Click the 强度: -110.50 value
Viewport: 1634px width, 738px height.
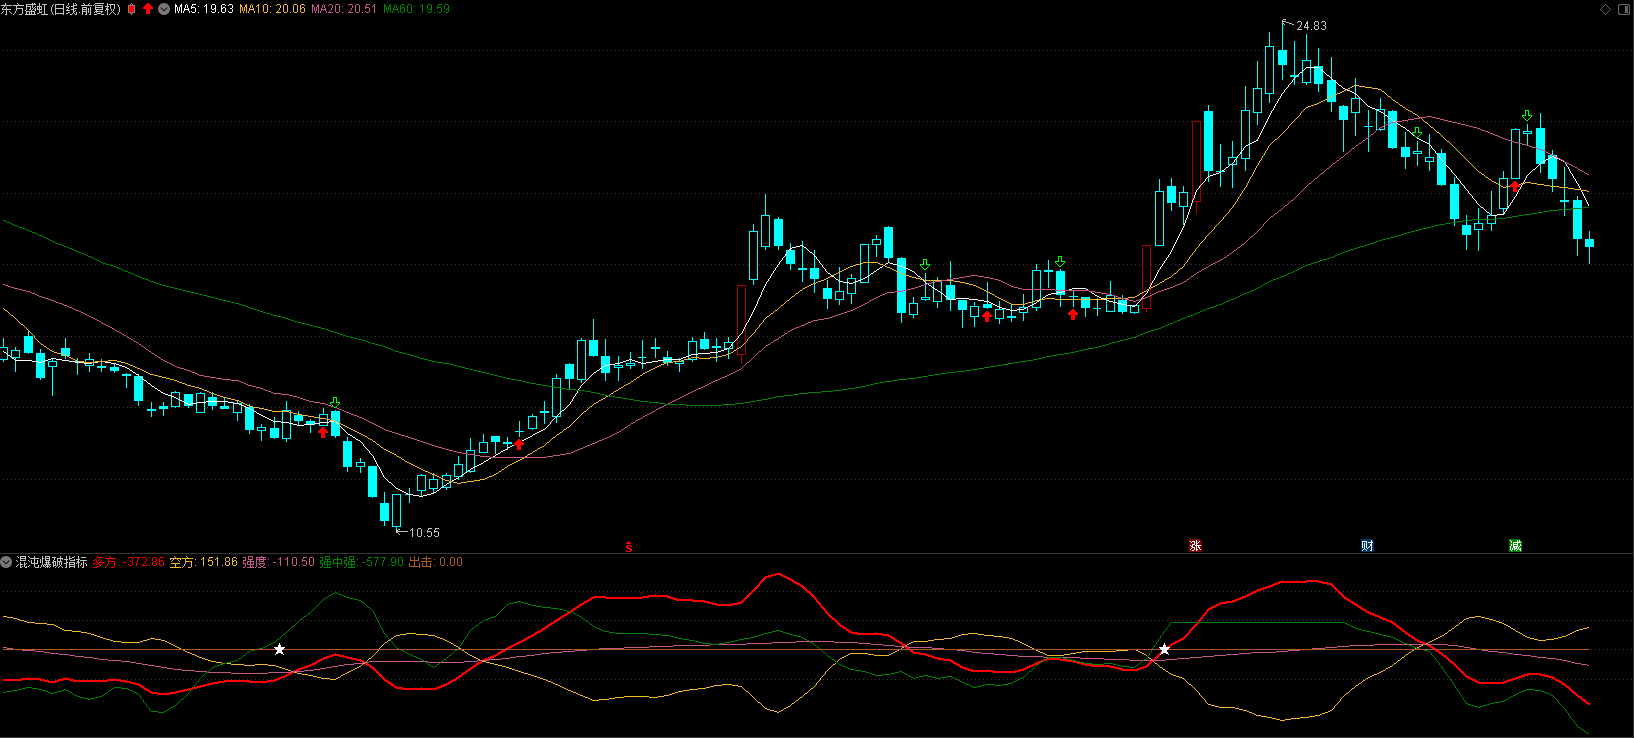click(x=279, y=562)
